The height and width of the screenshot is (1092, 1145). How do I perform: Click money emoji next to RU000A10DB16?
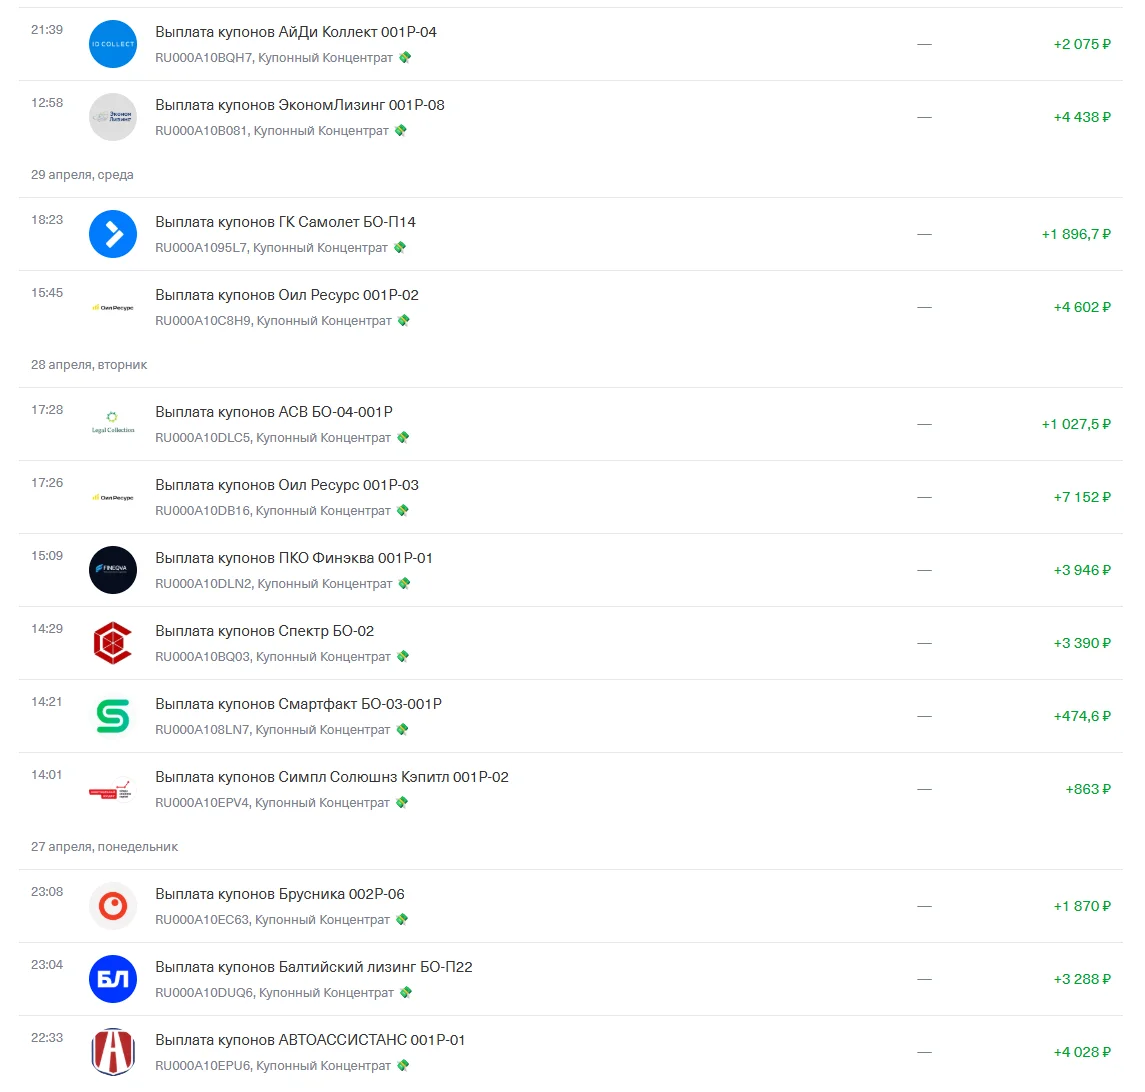pyautogui.click(x=402, y=510)
